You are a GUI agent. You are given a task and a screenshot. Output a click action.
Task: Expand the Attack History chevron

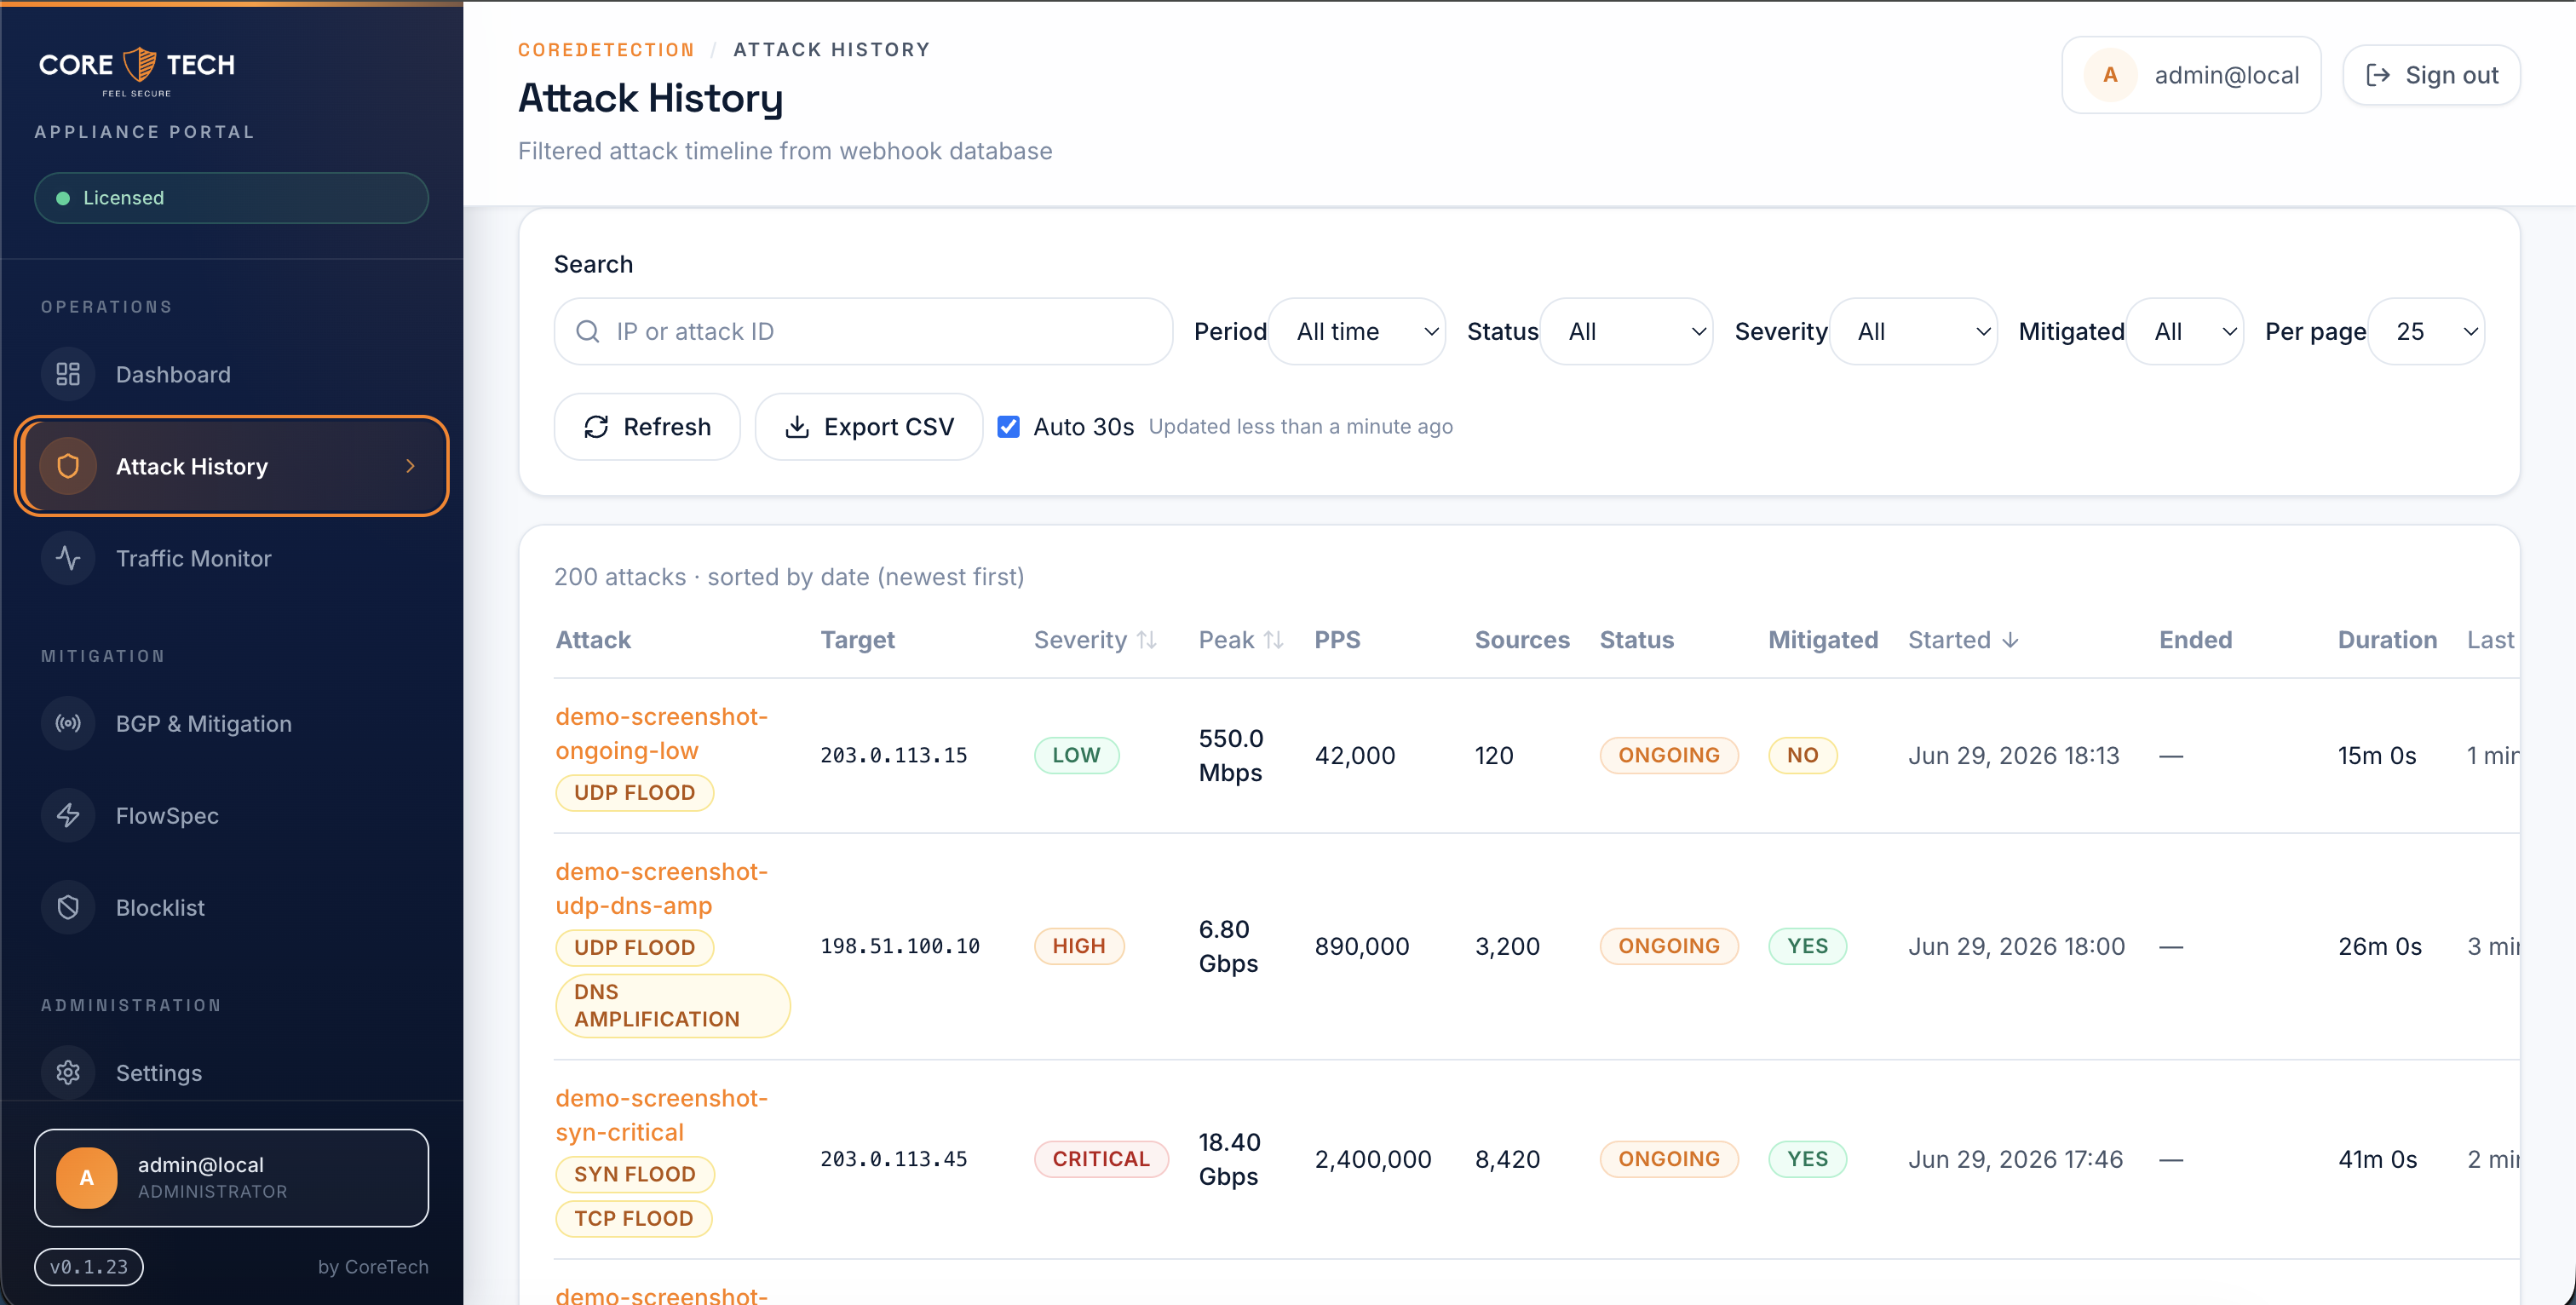tap(410, 466)
